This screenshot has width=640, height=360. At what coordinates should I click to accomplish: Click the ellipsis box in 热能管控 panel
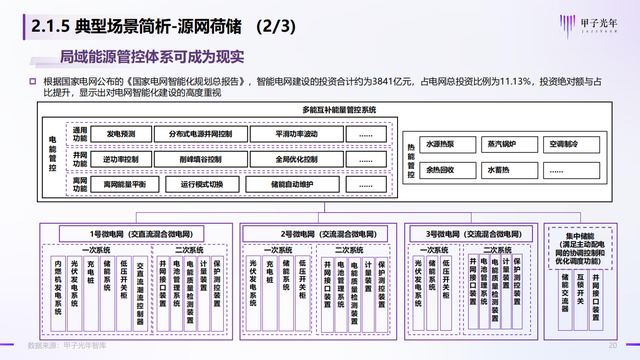[x=571, y=170]
